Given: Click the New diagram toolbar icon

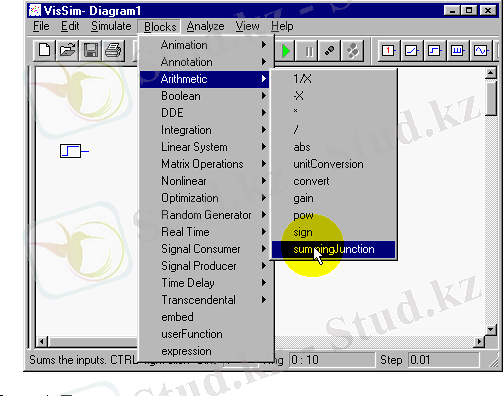Looking at the screenshot, I should 45,51.
